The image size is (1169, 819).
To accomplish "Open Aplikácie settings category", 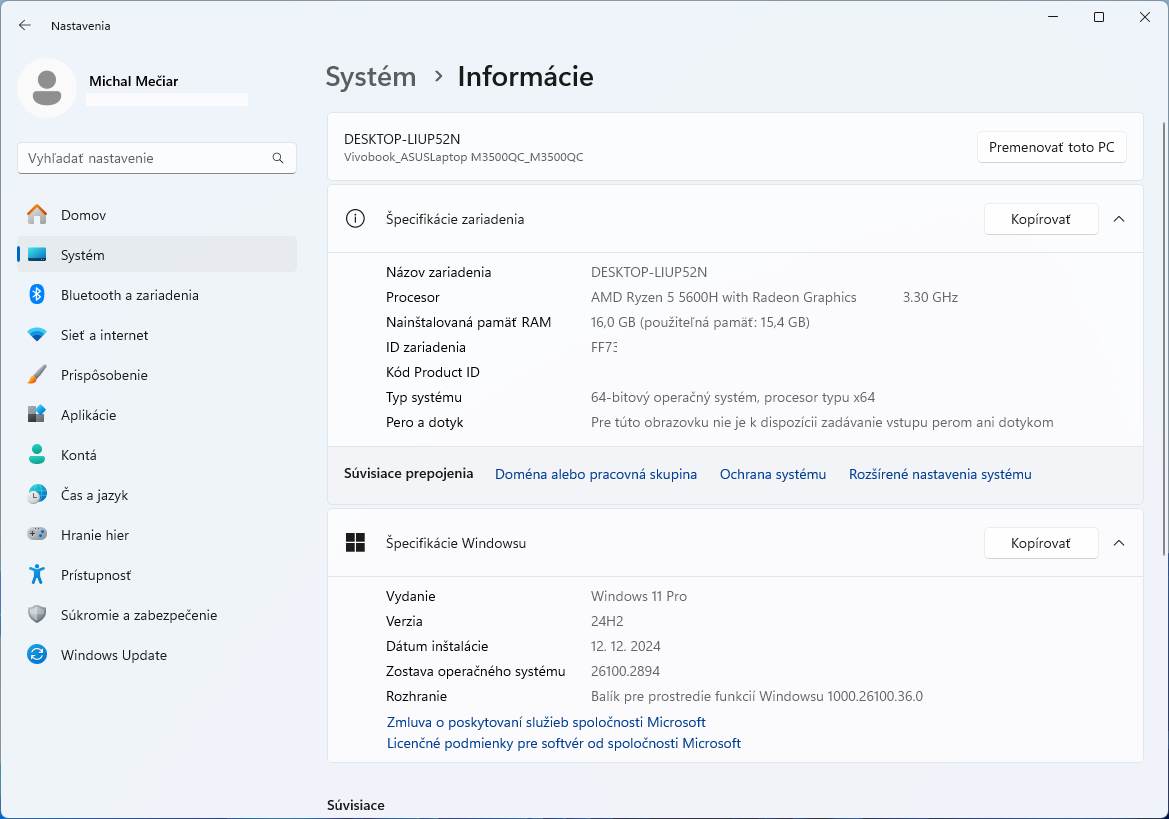I will pyautogui.click(x=157, y=415).
